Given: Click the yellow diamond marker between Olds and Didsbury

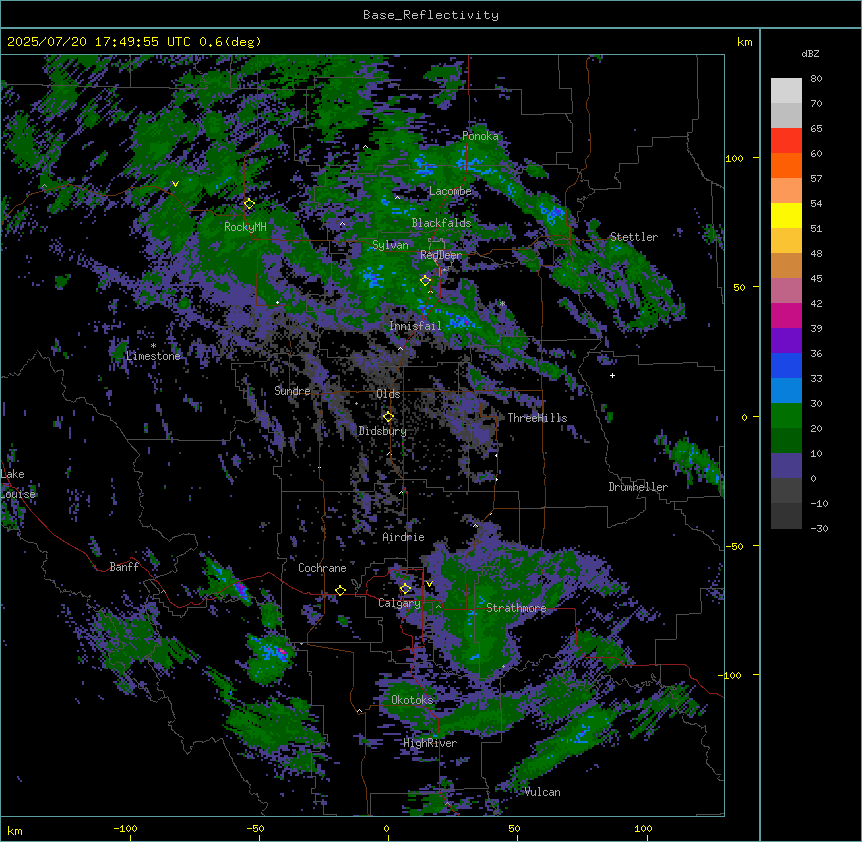Looking at the screenshot, I should tap(388, 416).
